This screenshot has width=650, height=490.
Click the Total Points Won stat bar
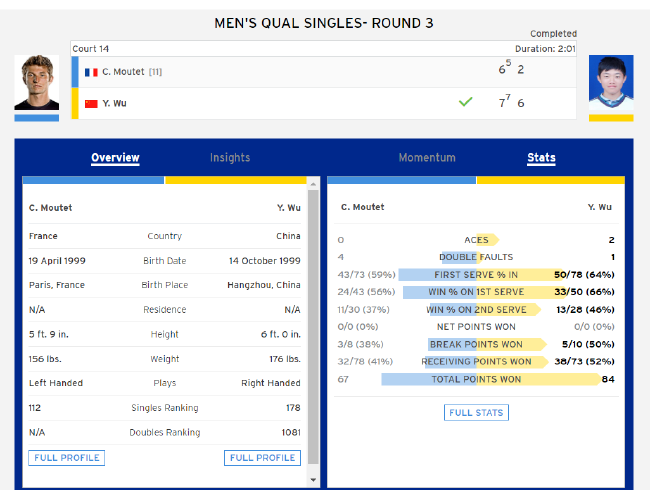tap(476, 379)
